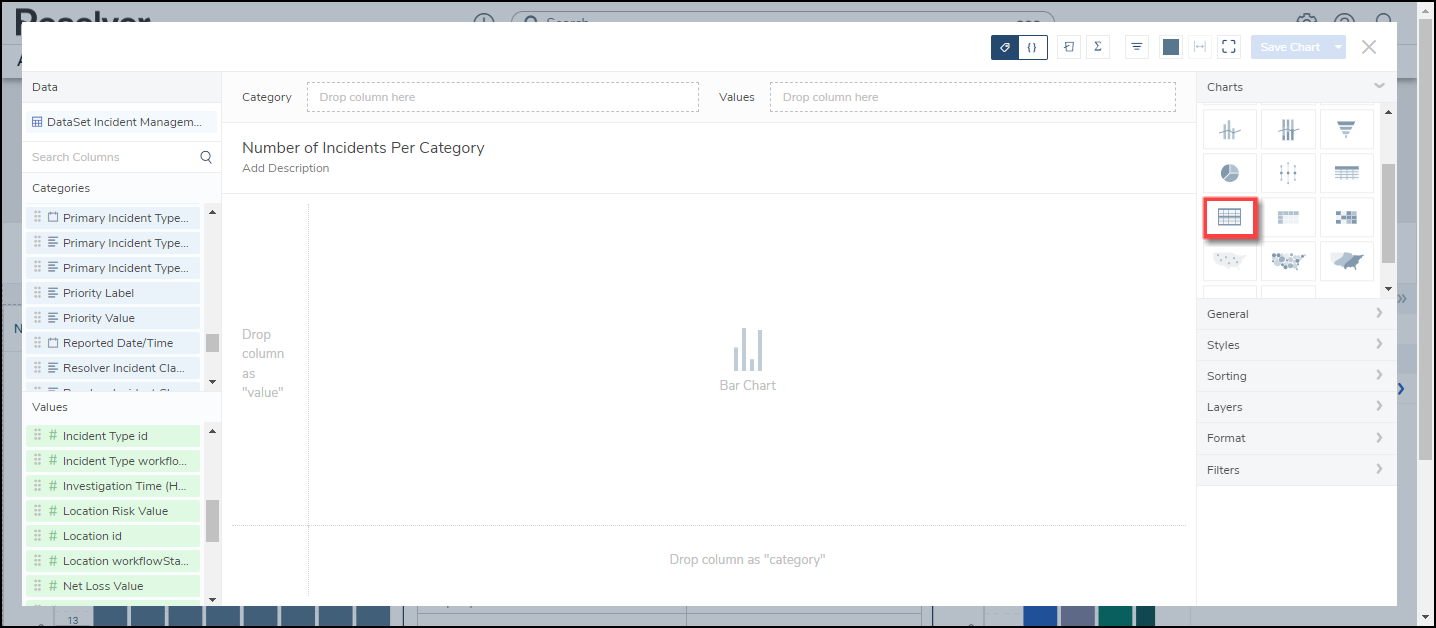
Task: Click the magnifier icon in Search Columns
Action: pos(206,157)
